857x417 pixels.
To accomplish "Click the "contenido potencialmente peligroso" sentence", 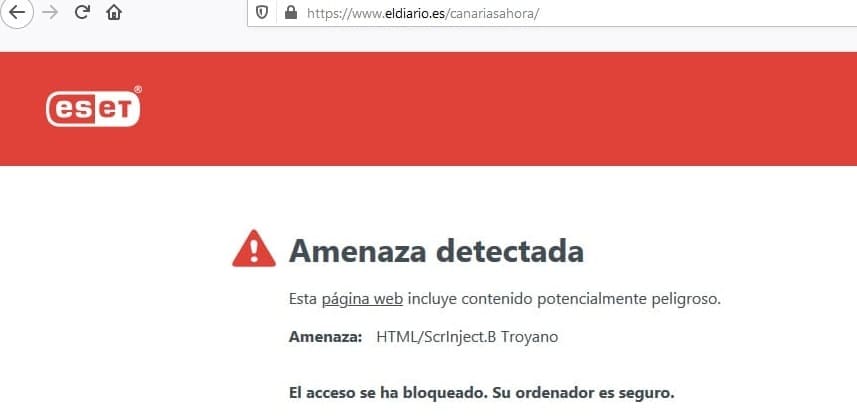I will click(591, 299).
